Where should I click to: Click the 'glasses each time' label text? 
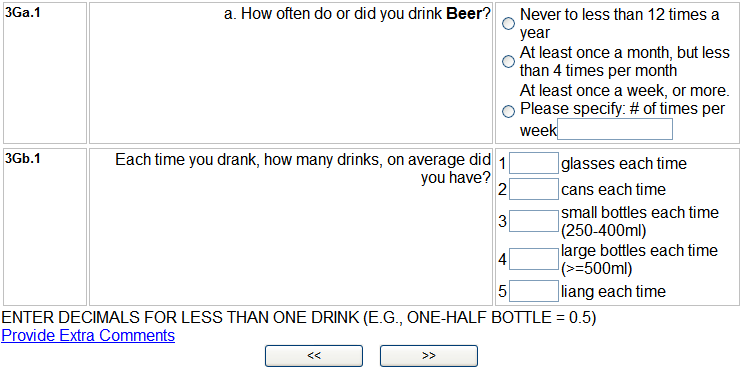pyautogui.click(x=624, y=164)
